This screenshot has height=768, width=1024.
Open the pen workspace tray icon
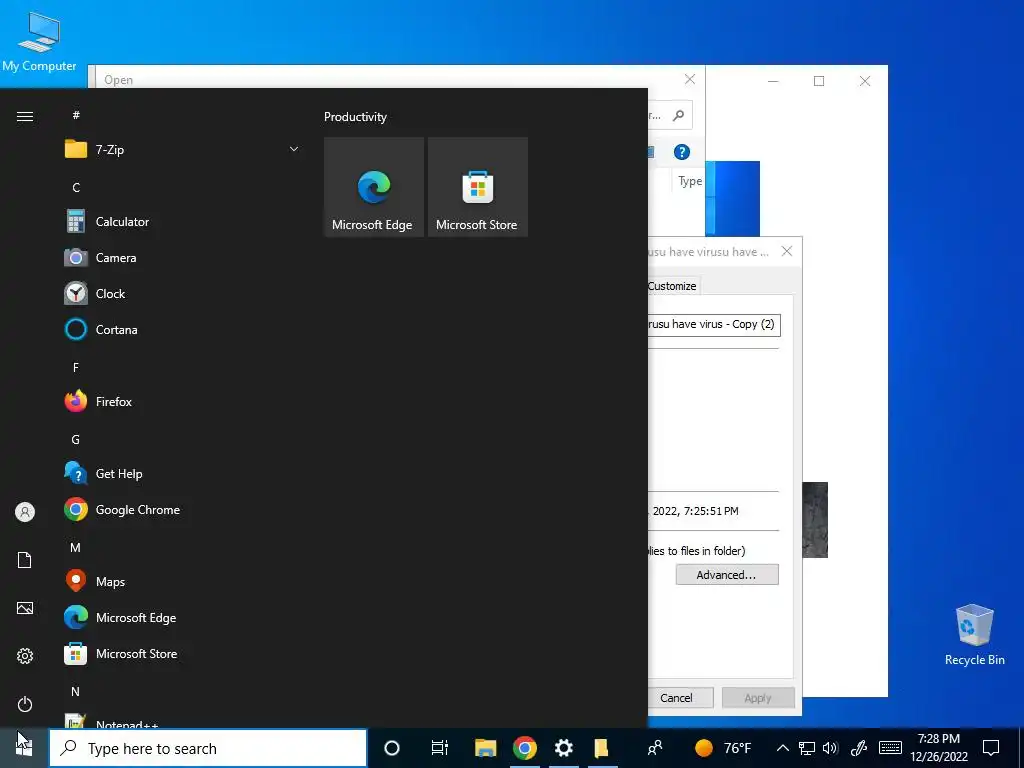tap(859, 748)
